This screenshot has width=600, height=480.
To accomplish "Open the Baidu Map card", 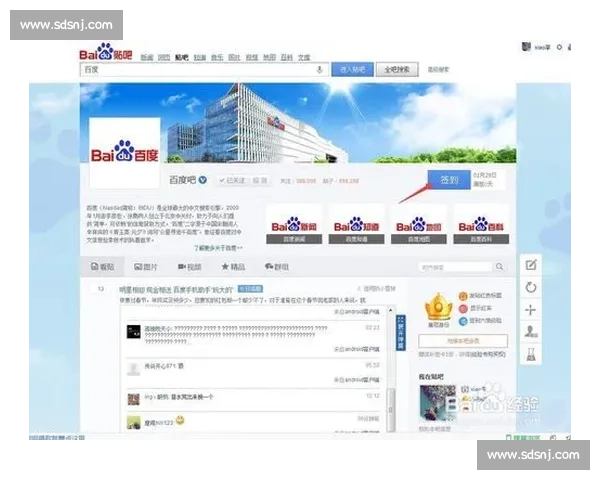I will (419, 224).
